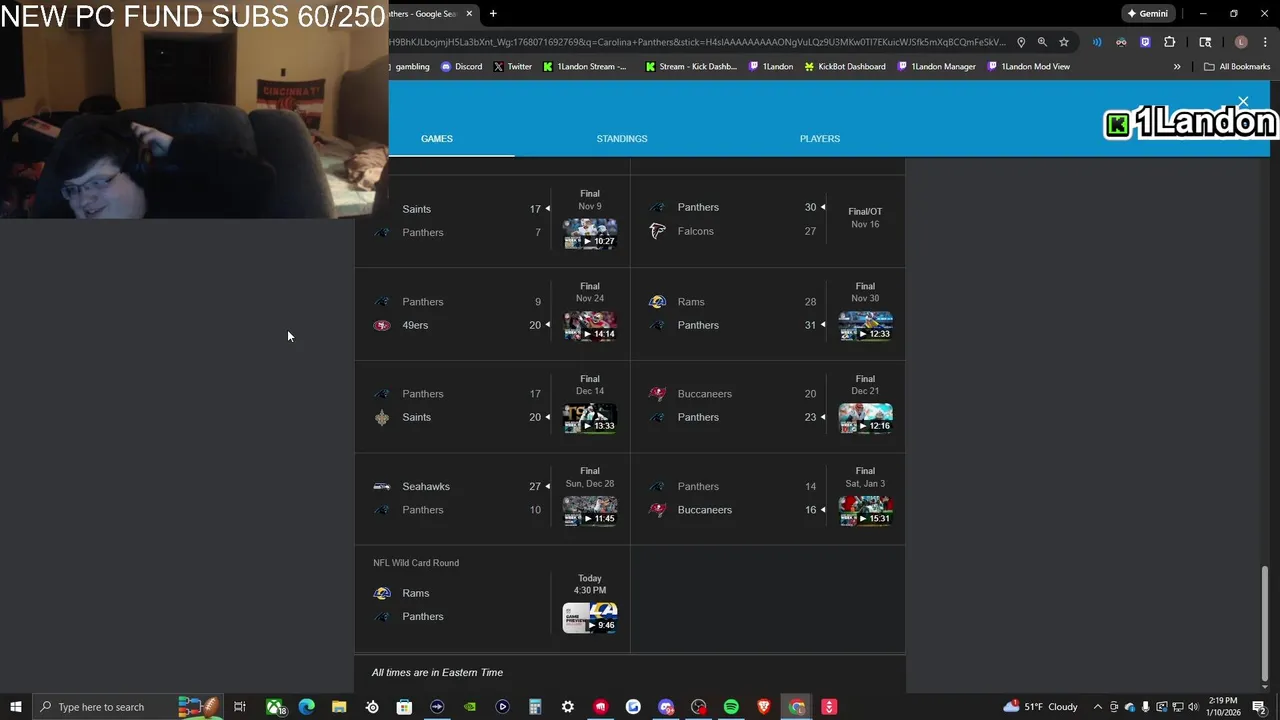
Task: Open Task View on the taskbar
Action: point(240,707)
